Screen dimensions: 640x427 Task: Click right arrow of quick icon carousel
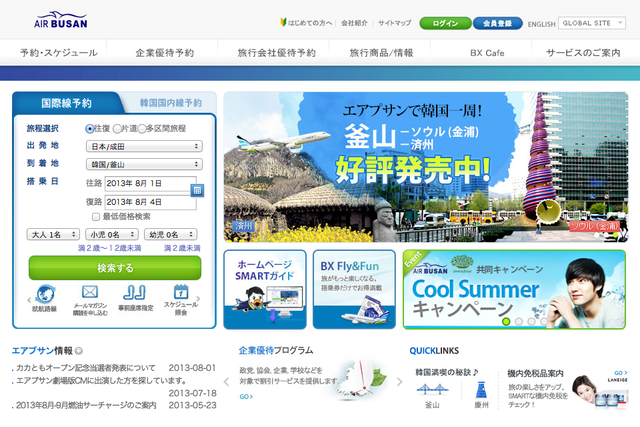[198, 299]
